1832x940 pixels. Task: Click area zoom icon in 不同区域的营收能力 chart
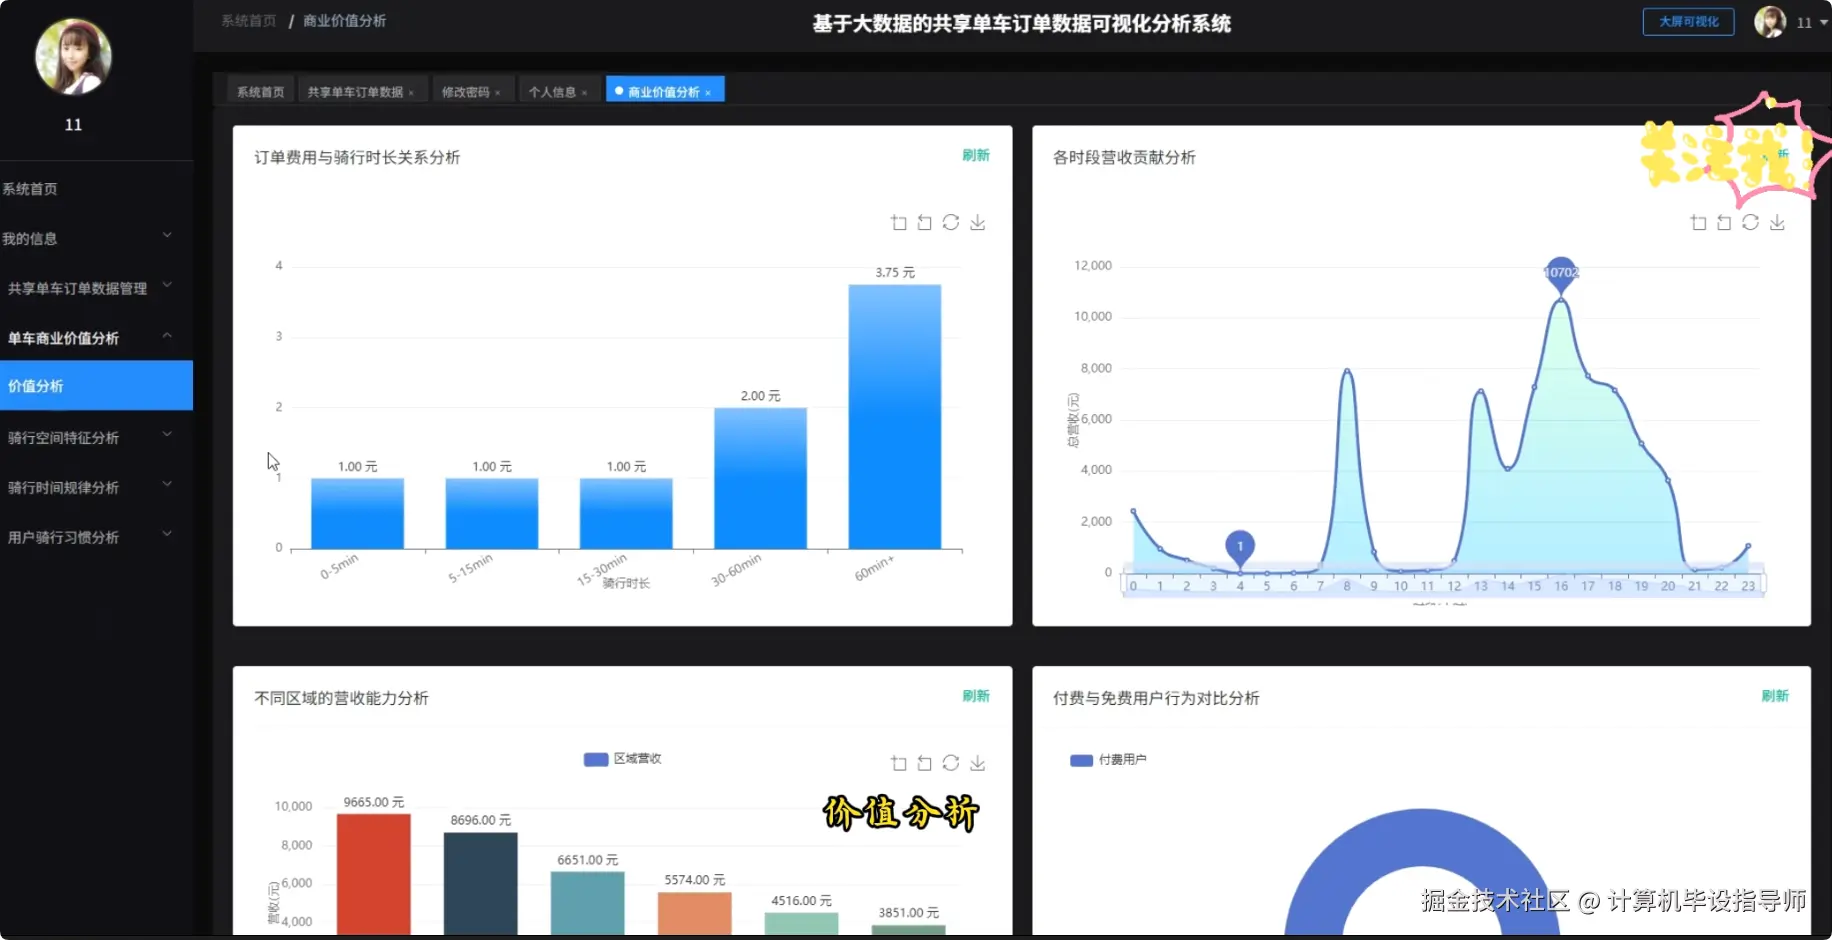898,763
